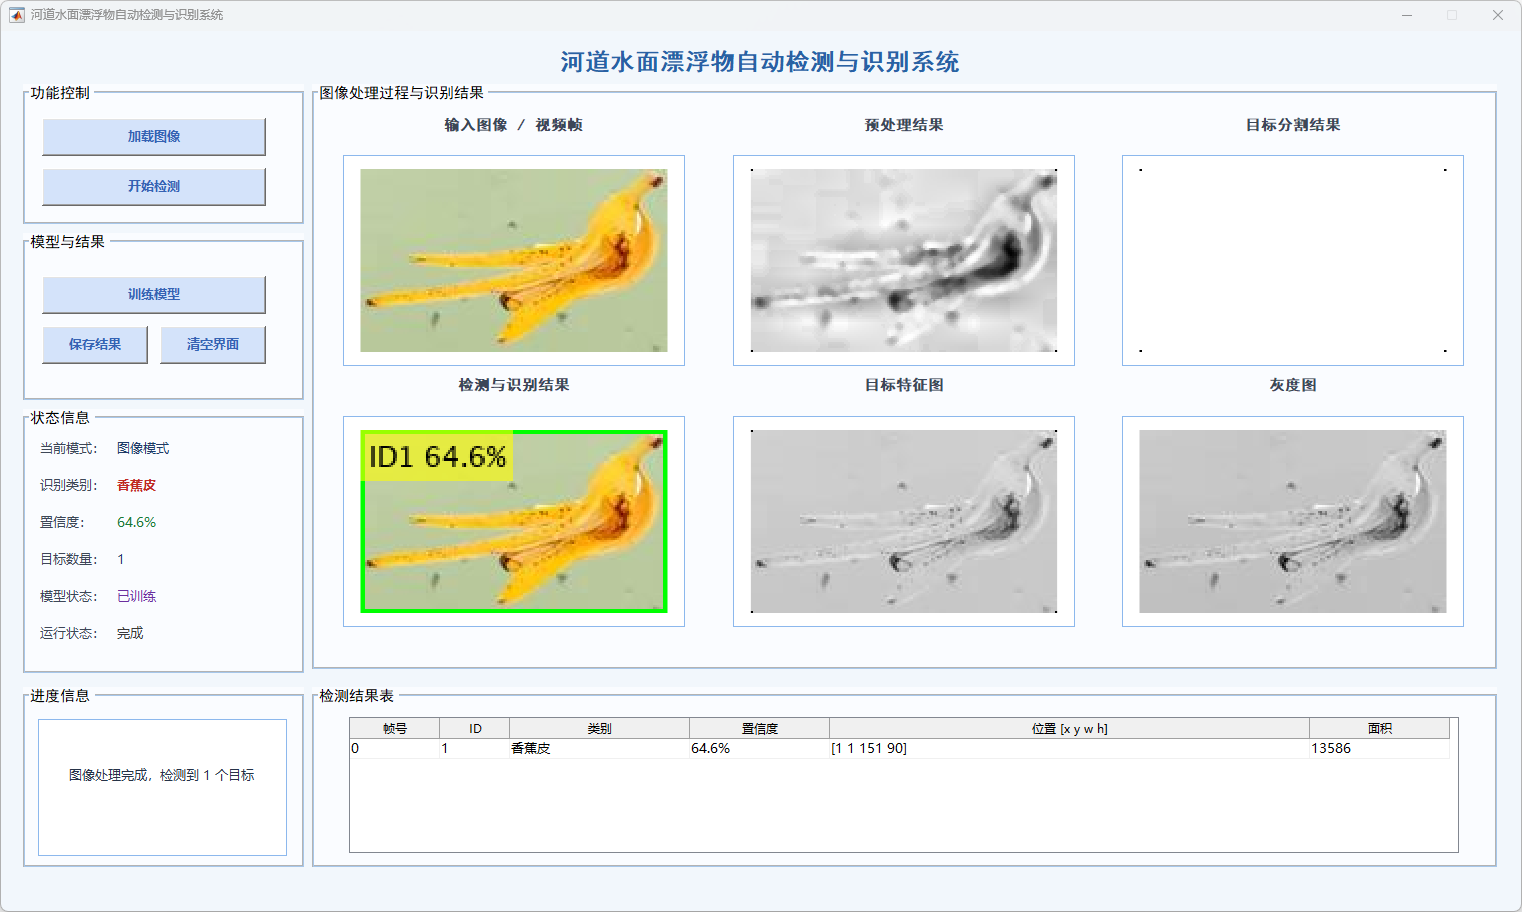Click the 目标特征图 feature image
Viewport: 1522px width, 912px height.
pyautogui.click(x=903, y=521)
